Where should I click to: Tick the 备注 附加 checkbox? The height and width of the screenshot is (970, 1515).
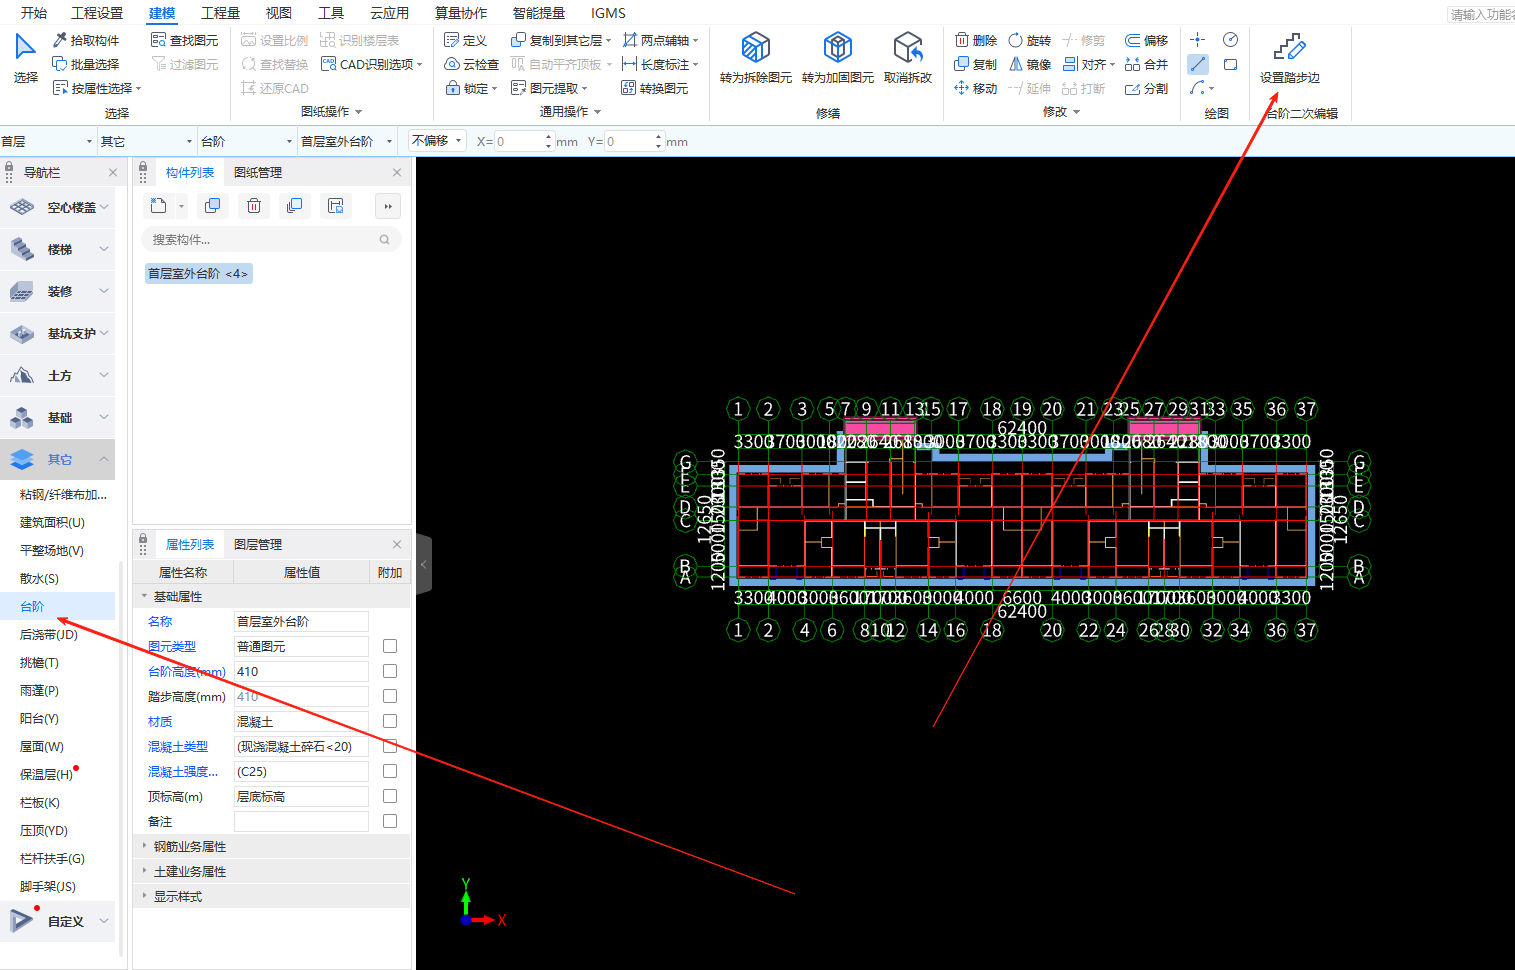pyautogui.click(x=390, y=821)
